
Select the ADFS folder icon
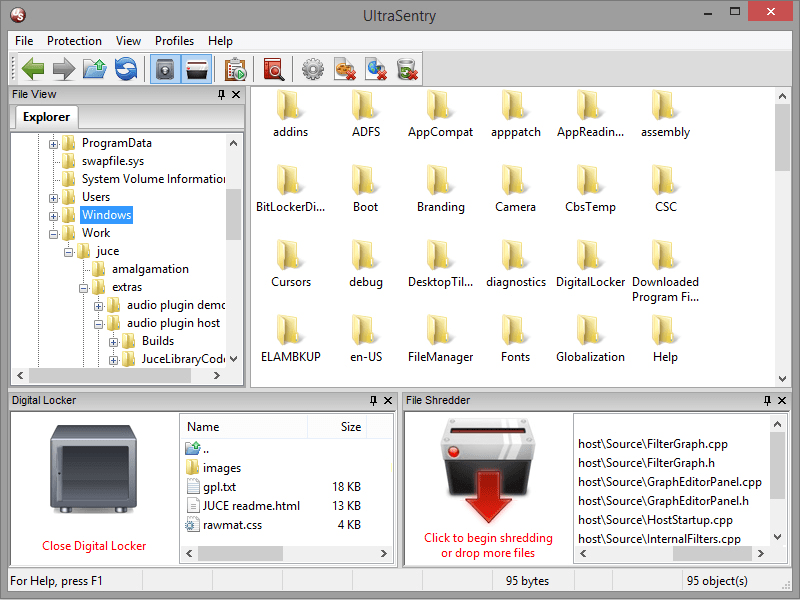pos(366,113)
